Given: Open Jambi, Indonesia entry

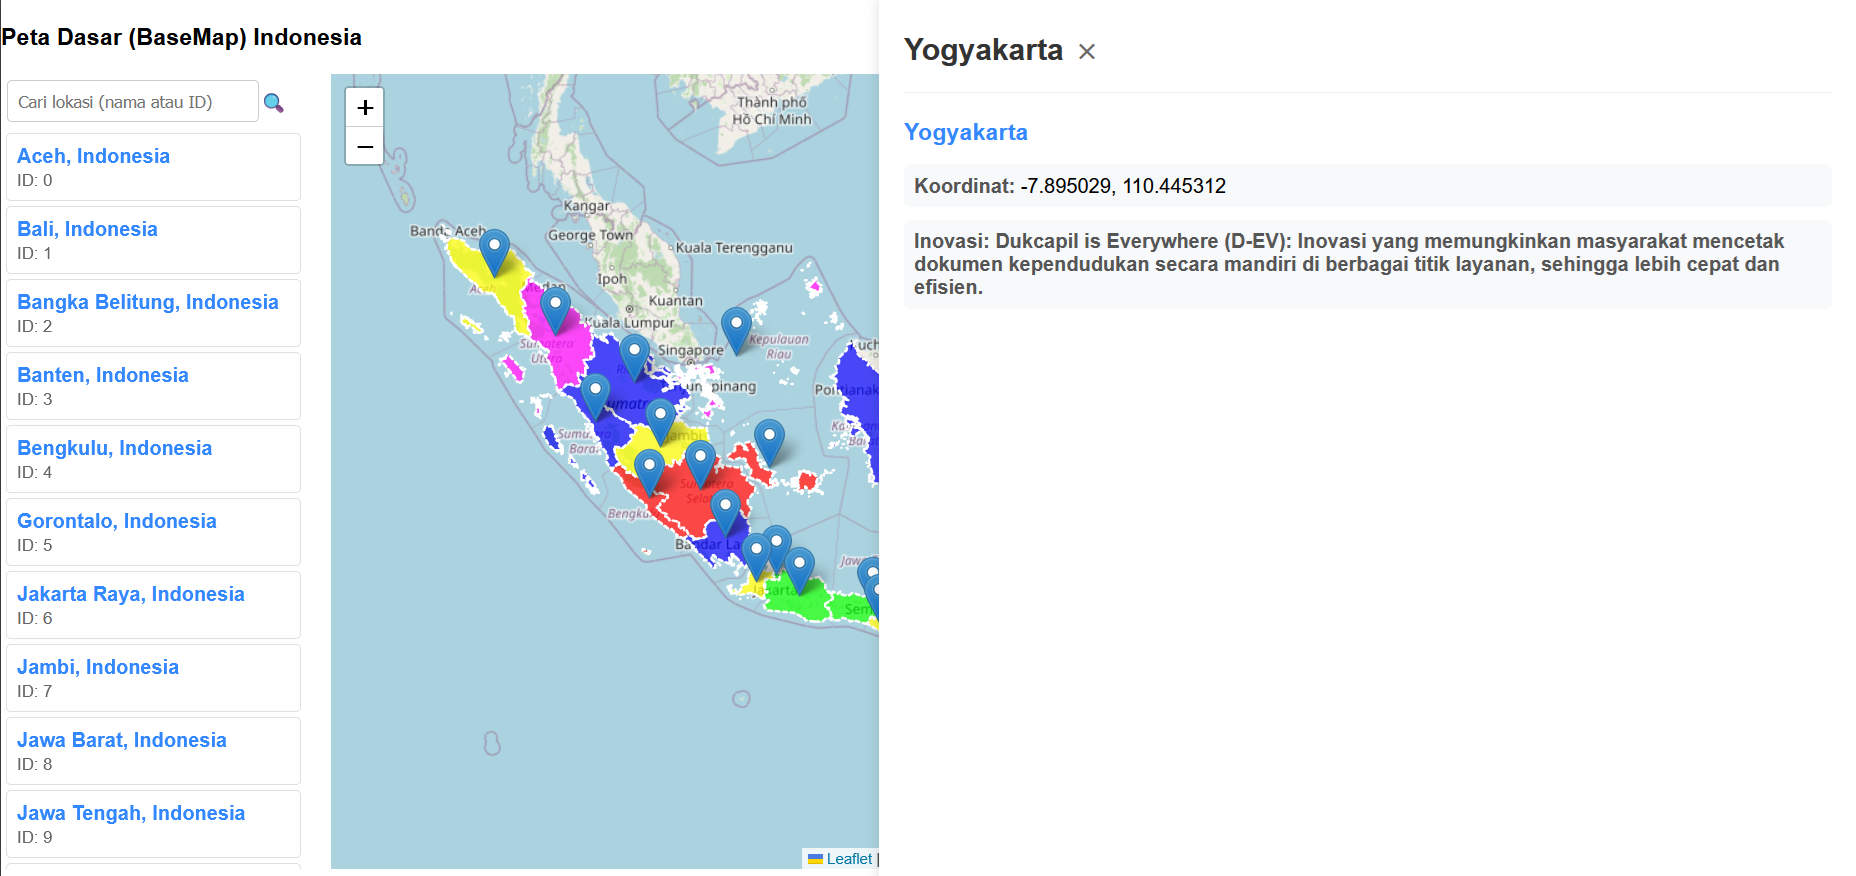Looking at the screenshot, I should click(x=153, y=678).
